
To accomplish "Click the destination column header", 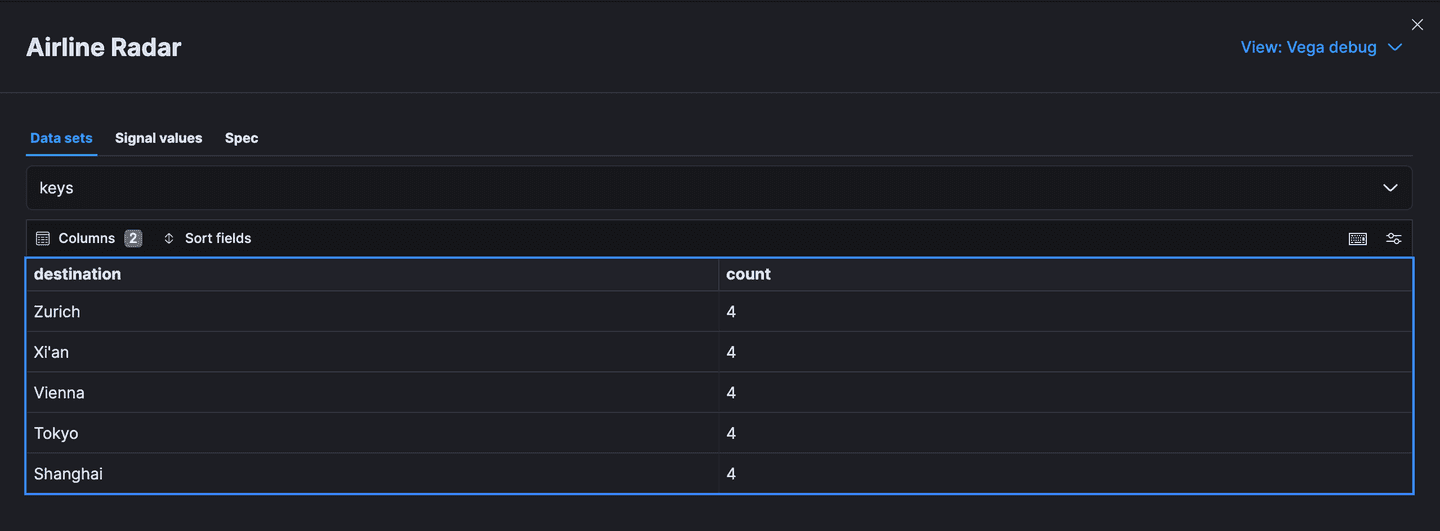I will (78, 274).
